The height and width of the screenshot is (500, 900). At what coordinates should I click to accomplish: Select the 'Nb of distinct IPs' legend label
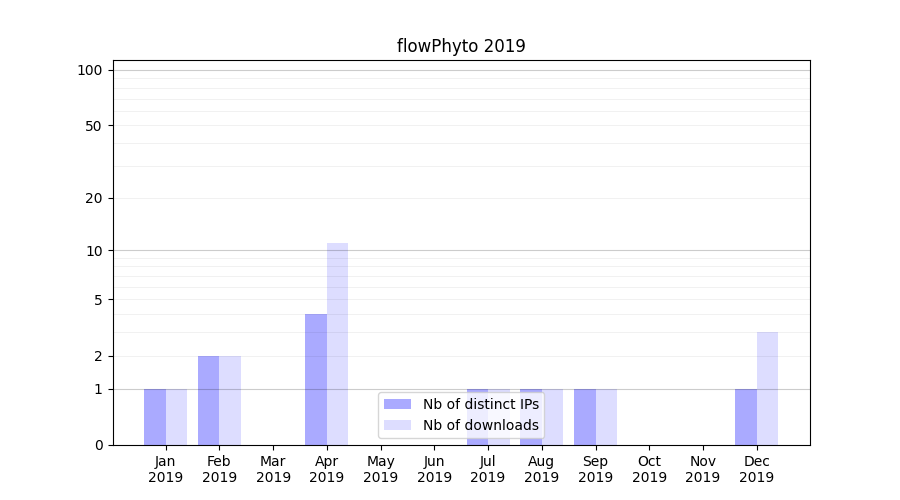[x=480, y=404]
